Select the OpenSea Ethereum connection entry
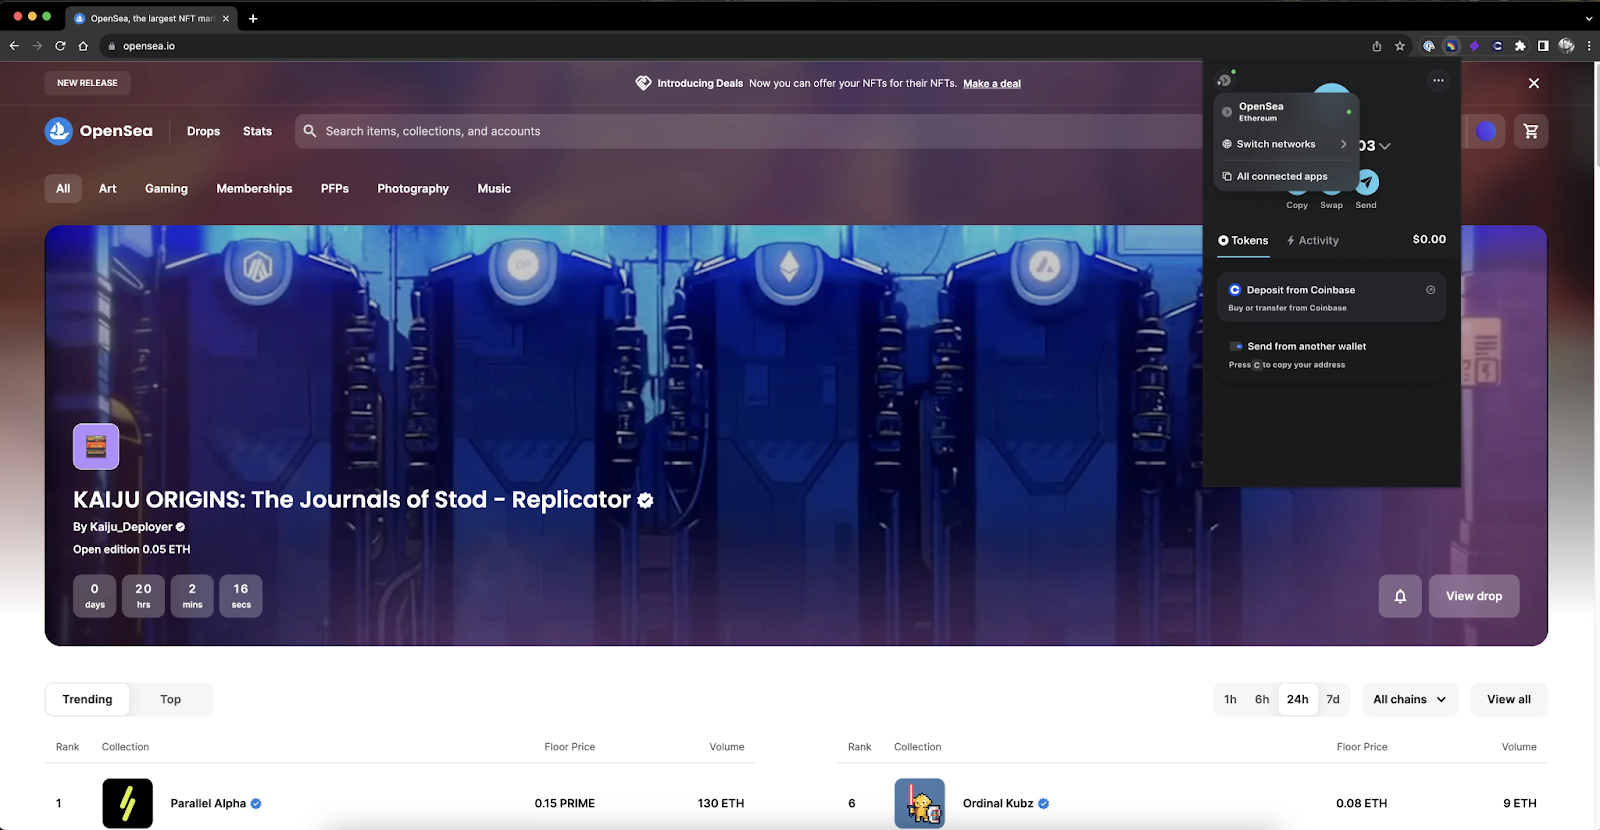This screenshot has width=1600, height=830. tap(1287, 111)
